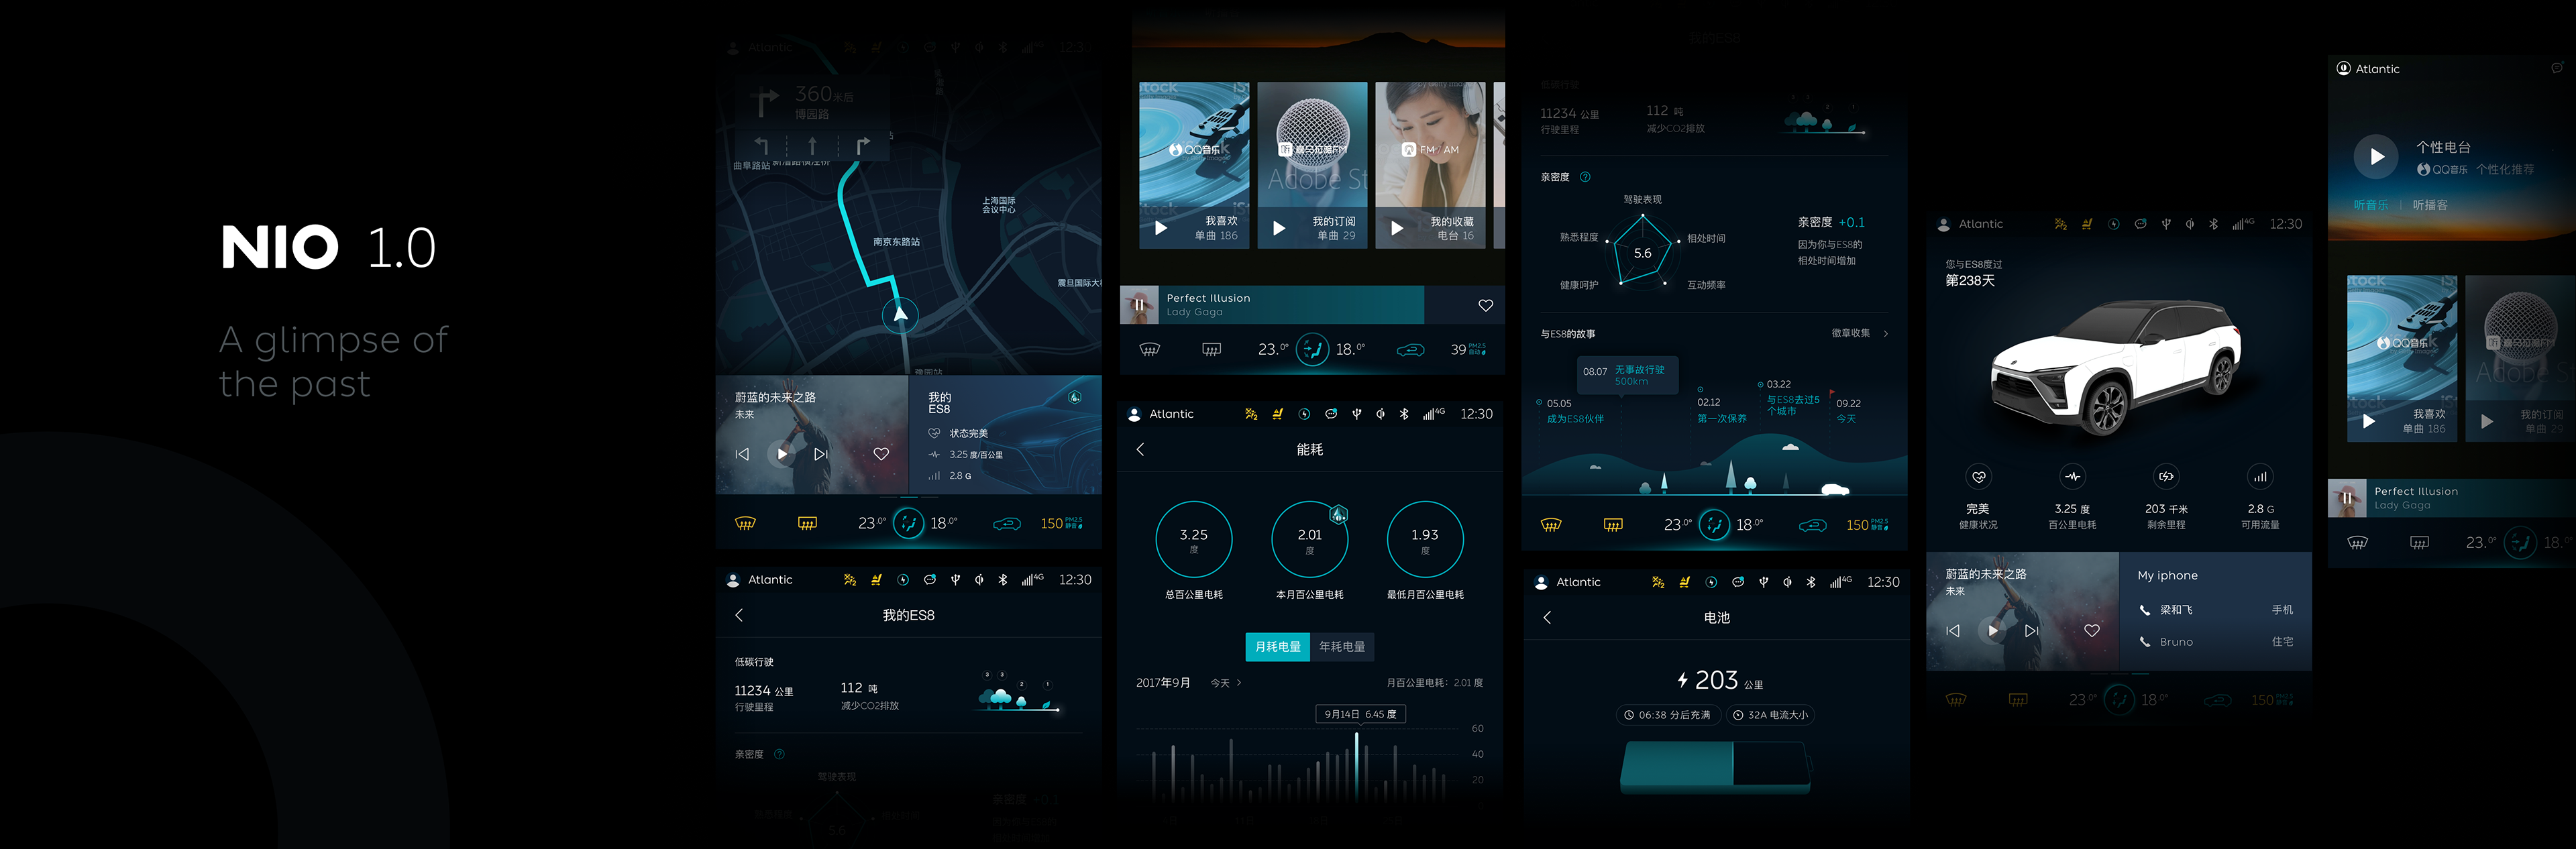
Task: Go back from the 我的ES8 page
Action: 739,615
